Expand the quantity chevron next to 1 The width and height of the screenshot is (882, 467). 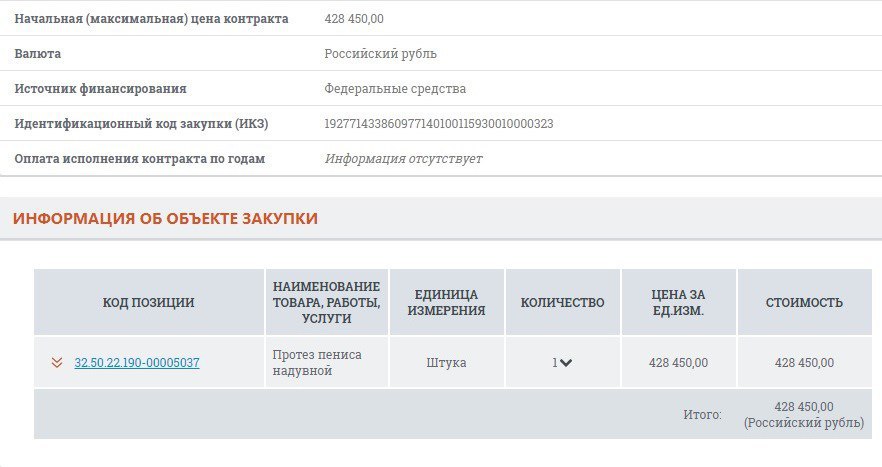click(566, 363)
